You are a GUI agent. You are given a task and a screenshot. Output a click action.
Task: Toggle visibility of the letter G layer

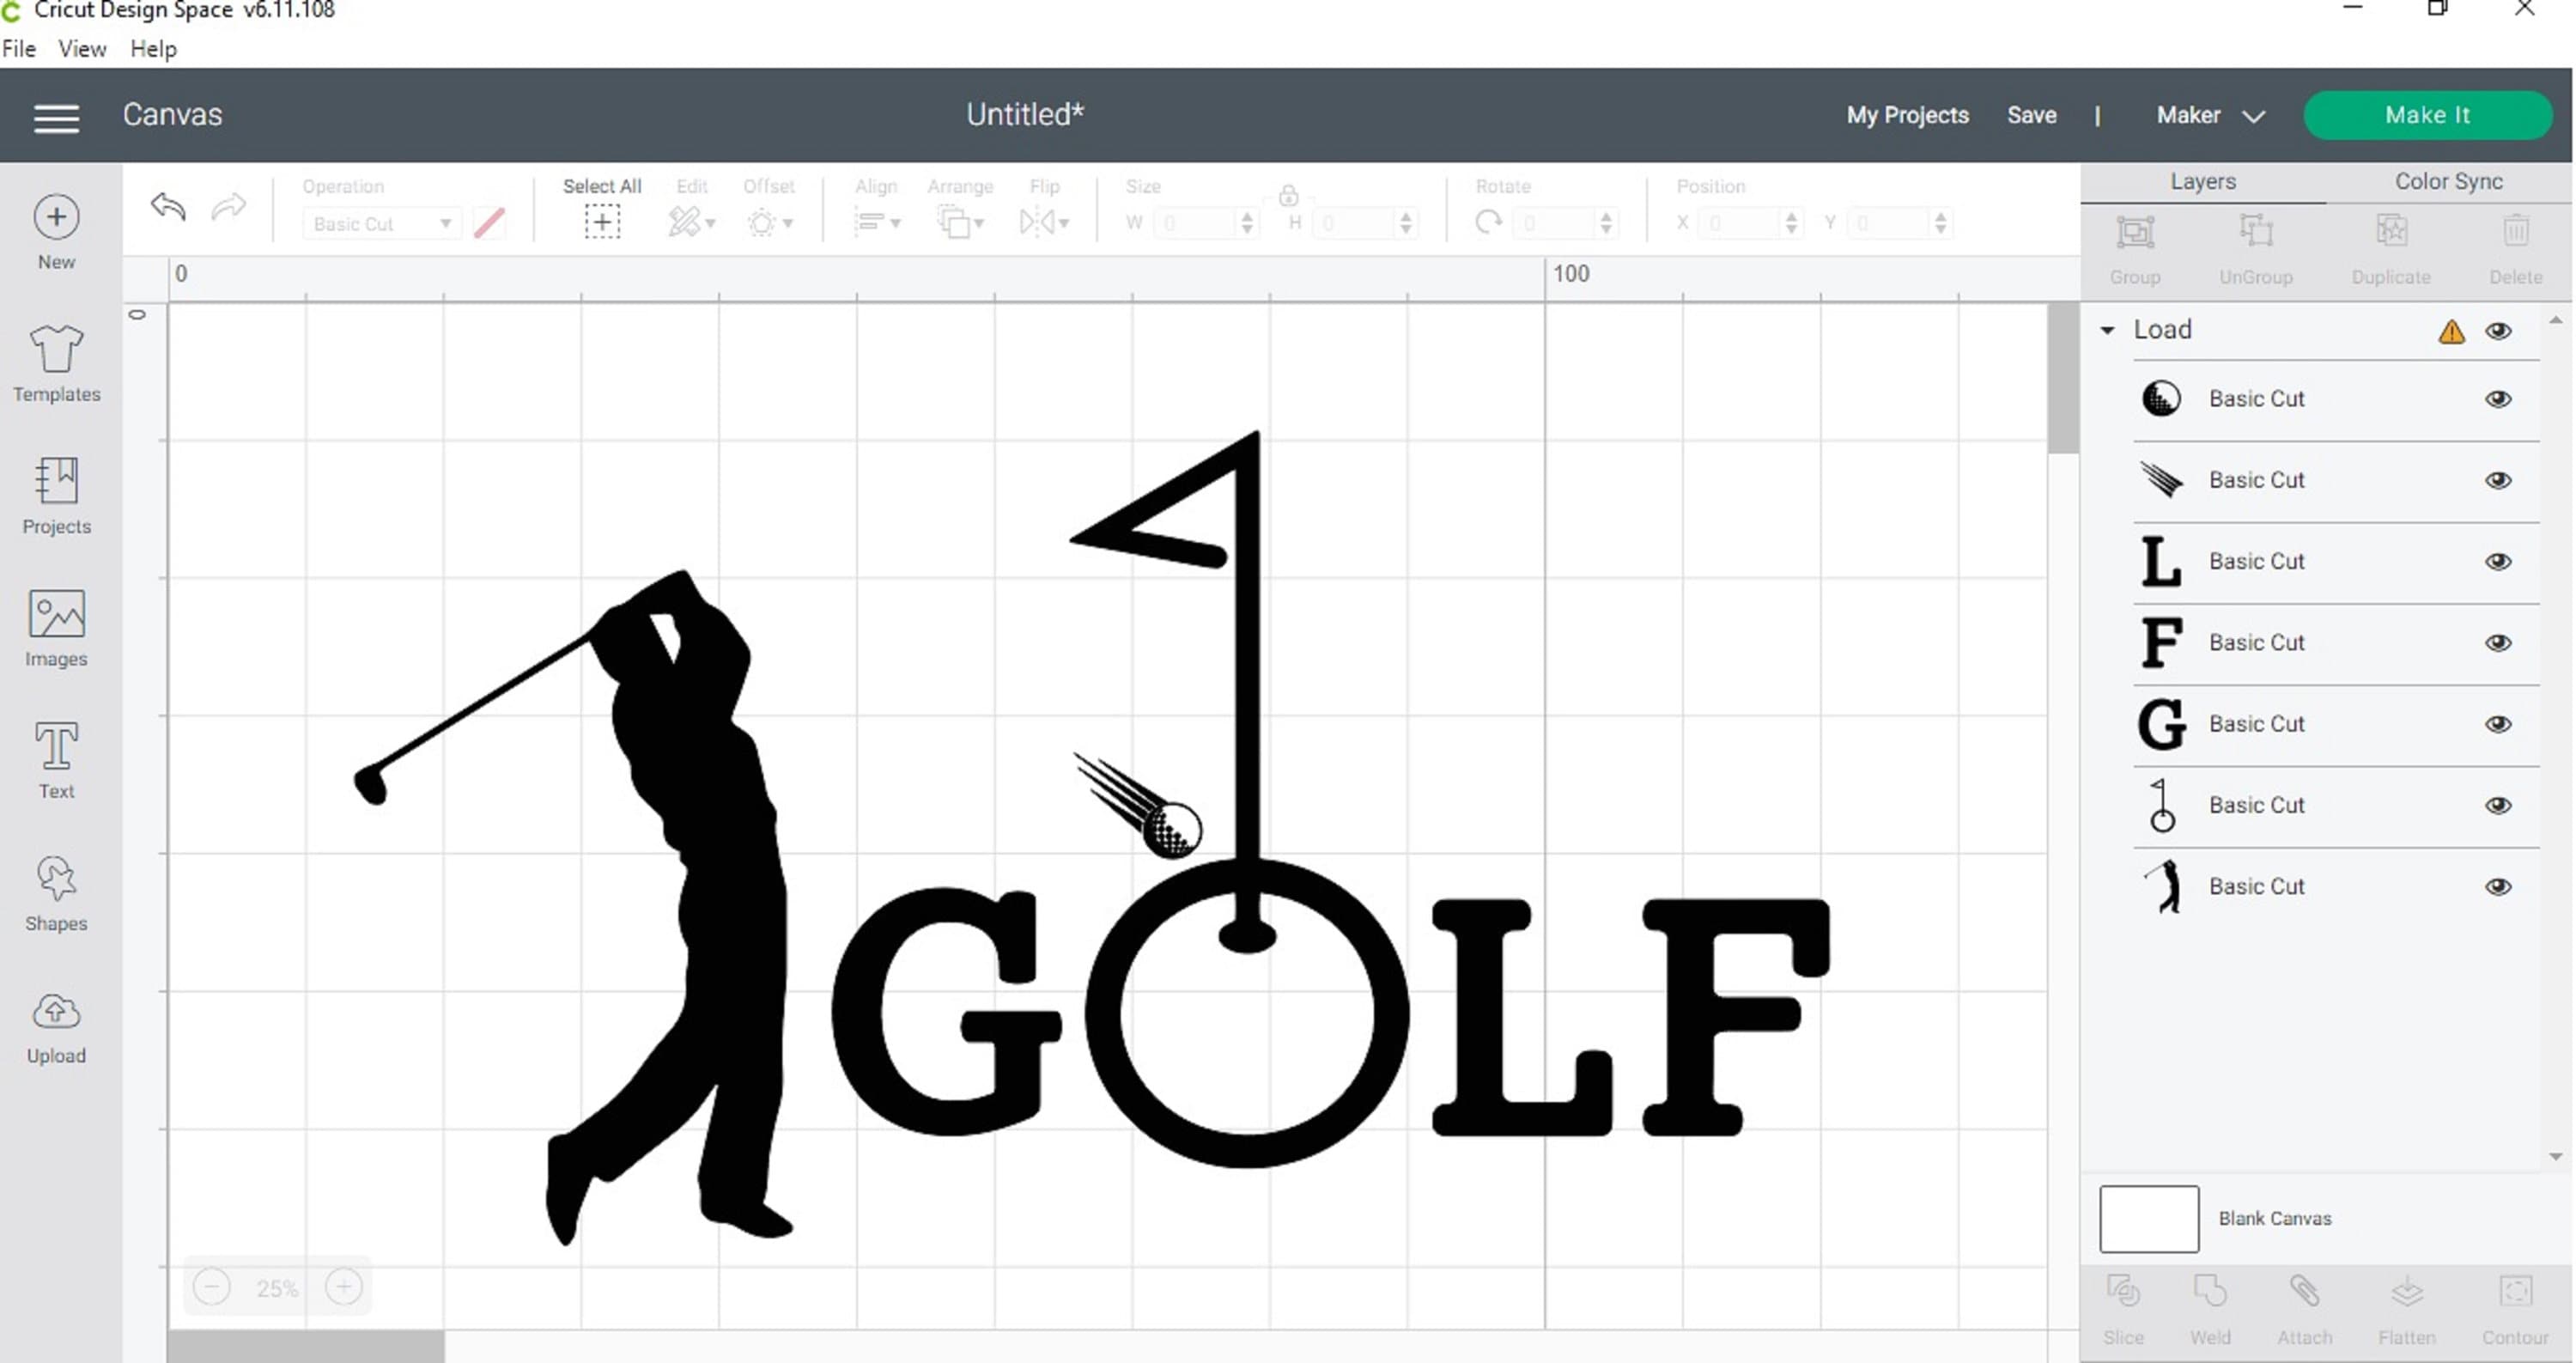(2497, 723)
